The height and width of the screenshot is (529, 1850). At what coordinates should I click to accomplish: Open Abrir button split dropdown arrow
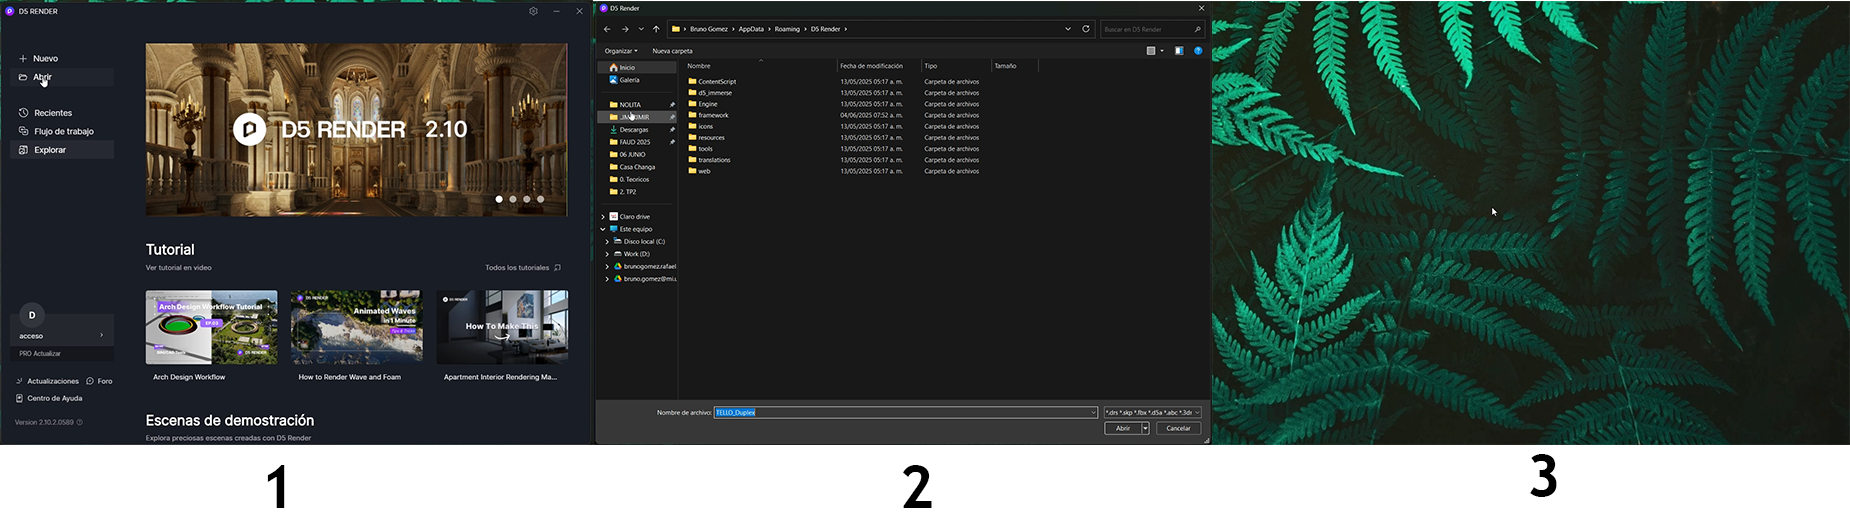[x=1146, y=428]
